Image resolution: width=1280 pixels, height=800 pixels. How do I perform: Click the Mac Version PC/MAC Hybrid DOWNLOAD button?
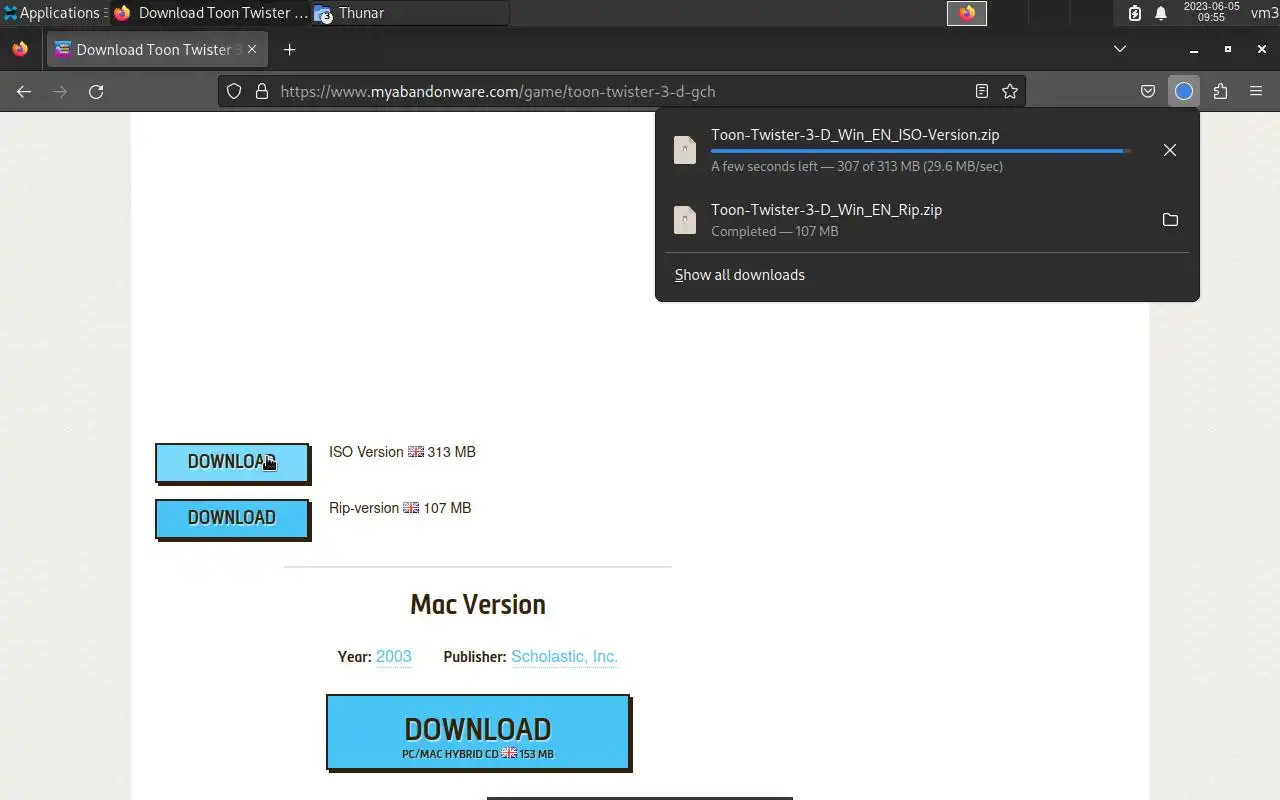[478, 733]
